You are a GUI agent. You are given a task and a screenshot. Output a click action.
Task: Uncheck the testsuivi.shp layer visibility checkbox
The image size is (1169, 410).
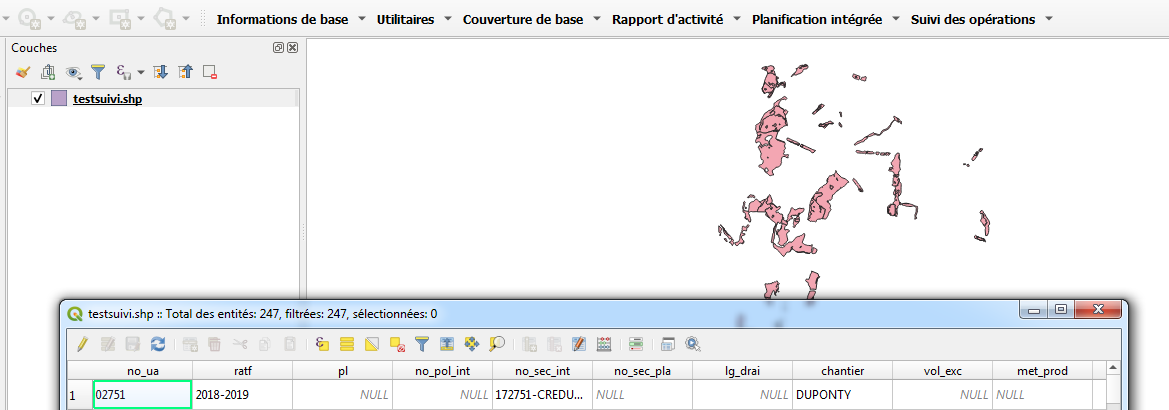[39, 98]
